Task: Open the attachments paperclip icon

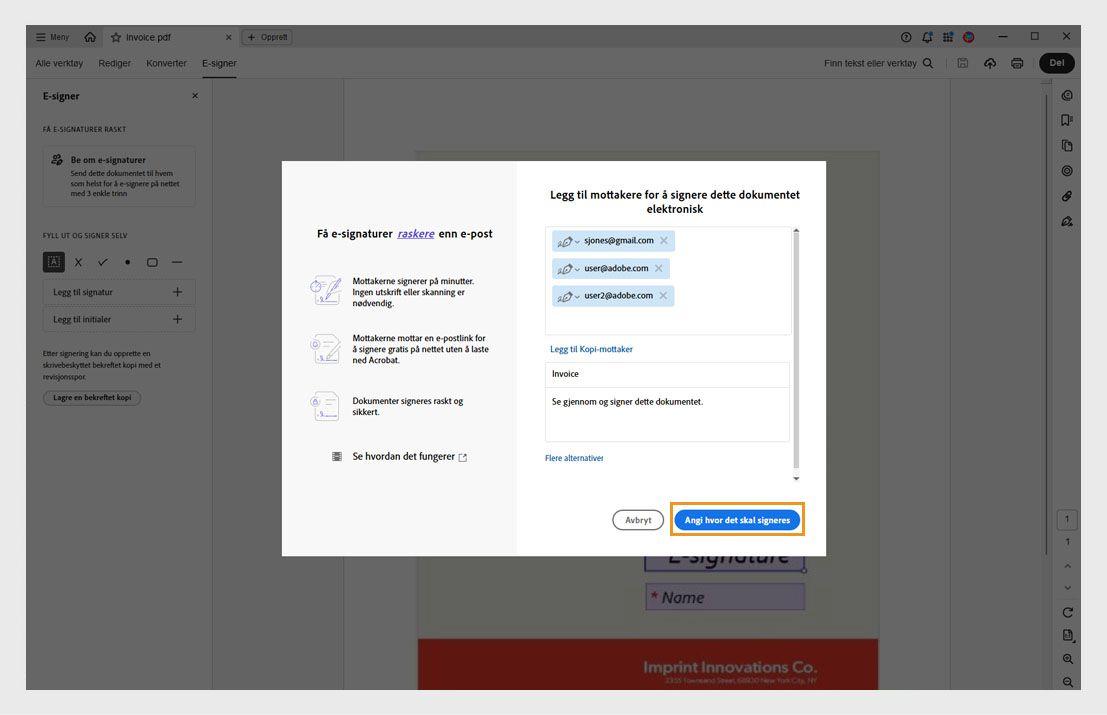Action: click(1067, 196)
